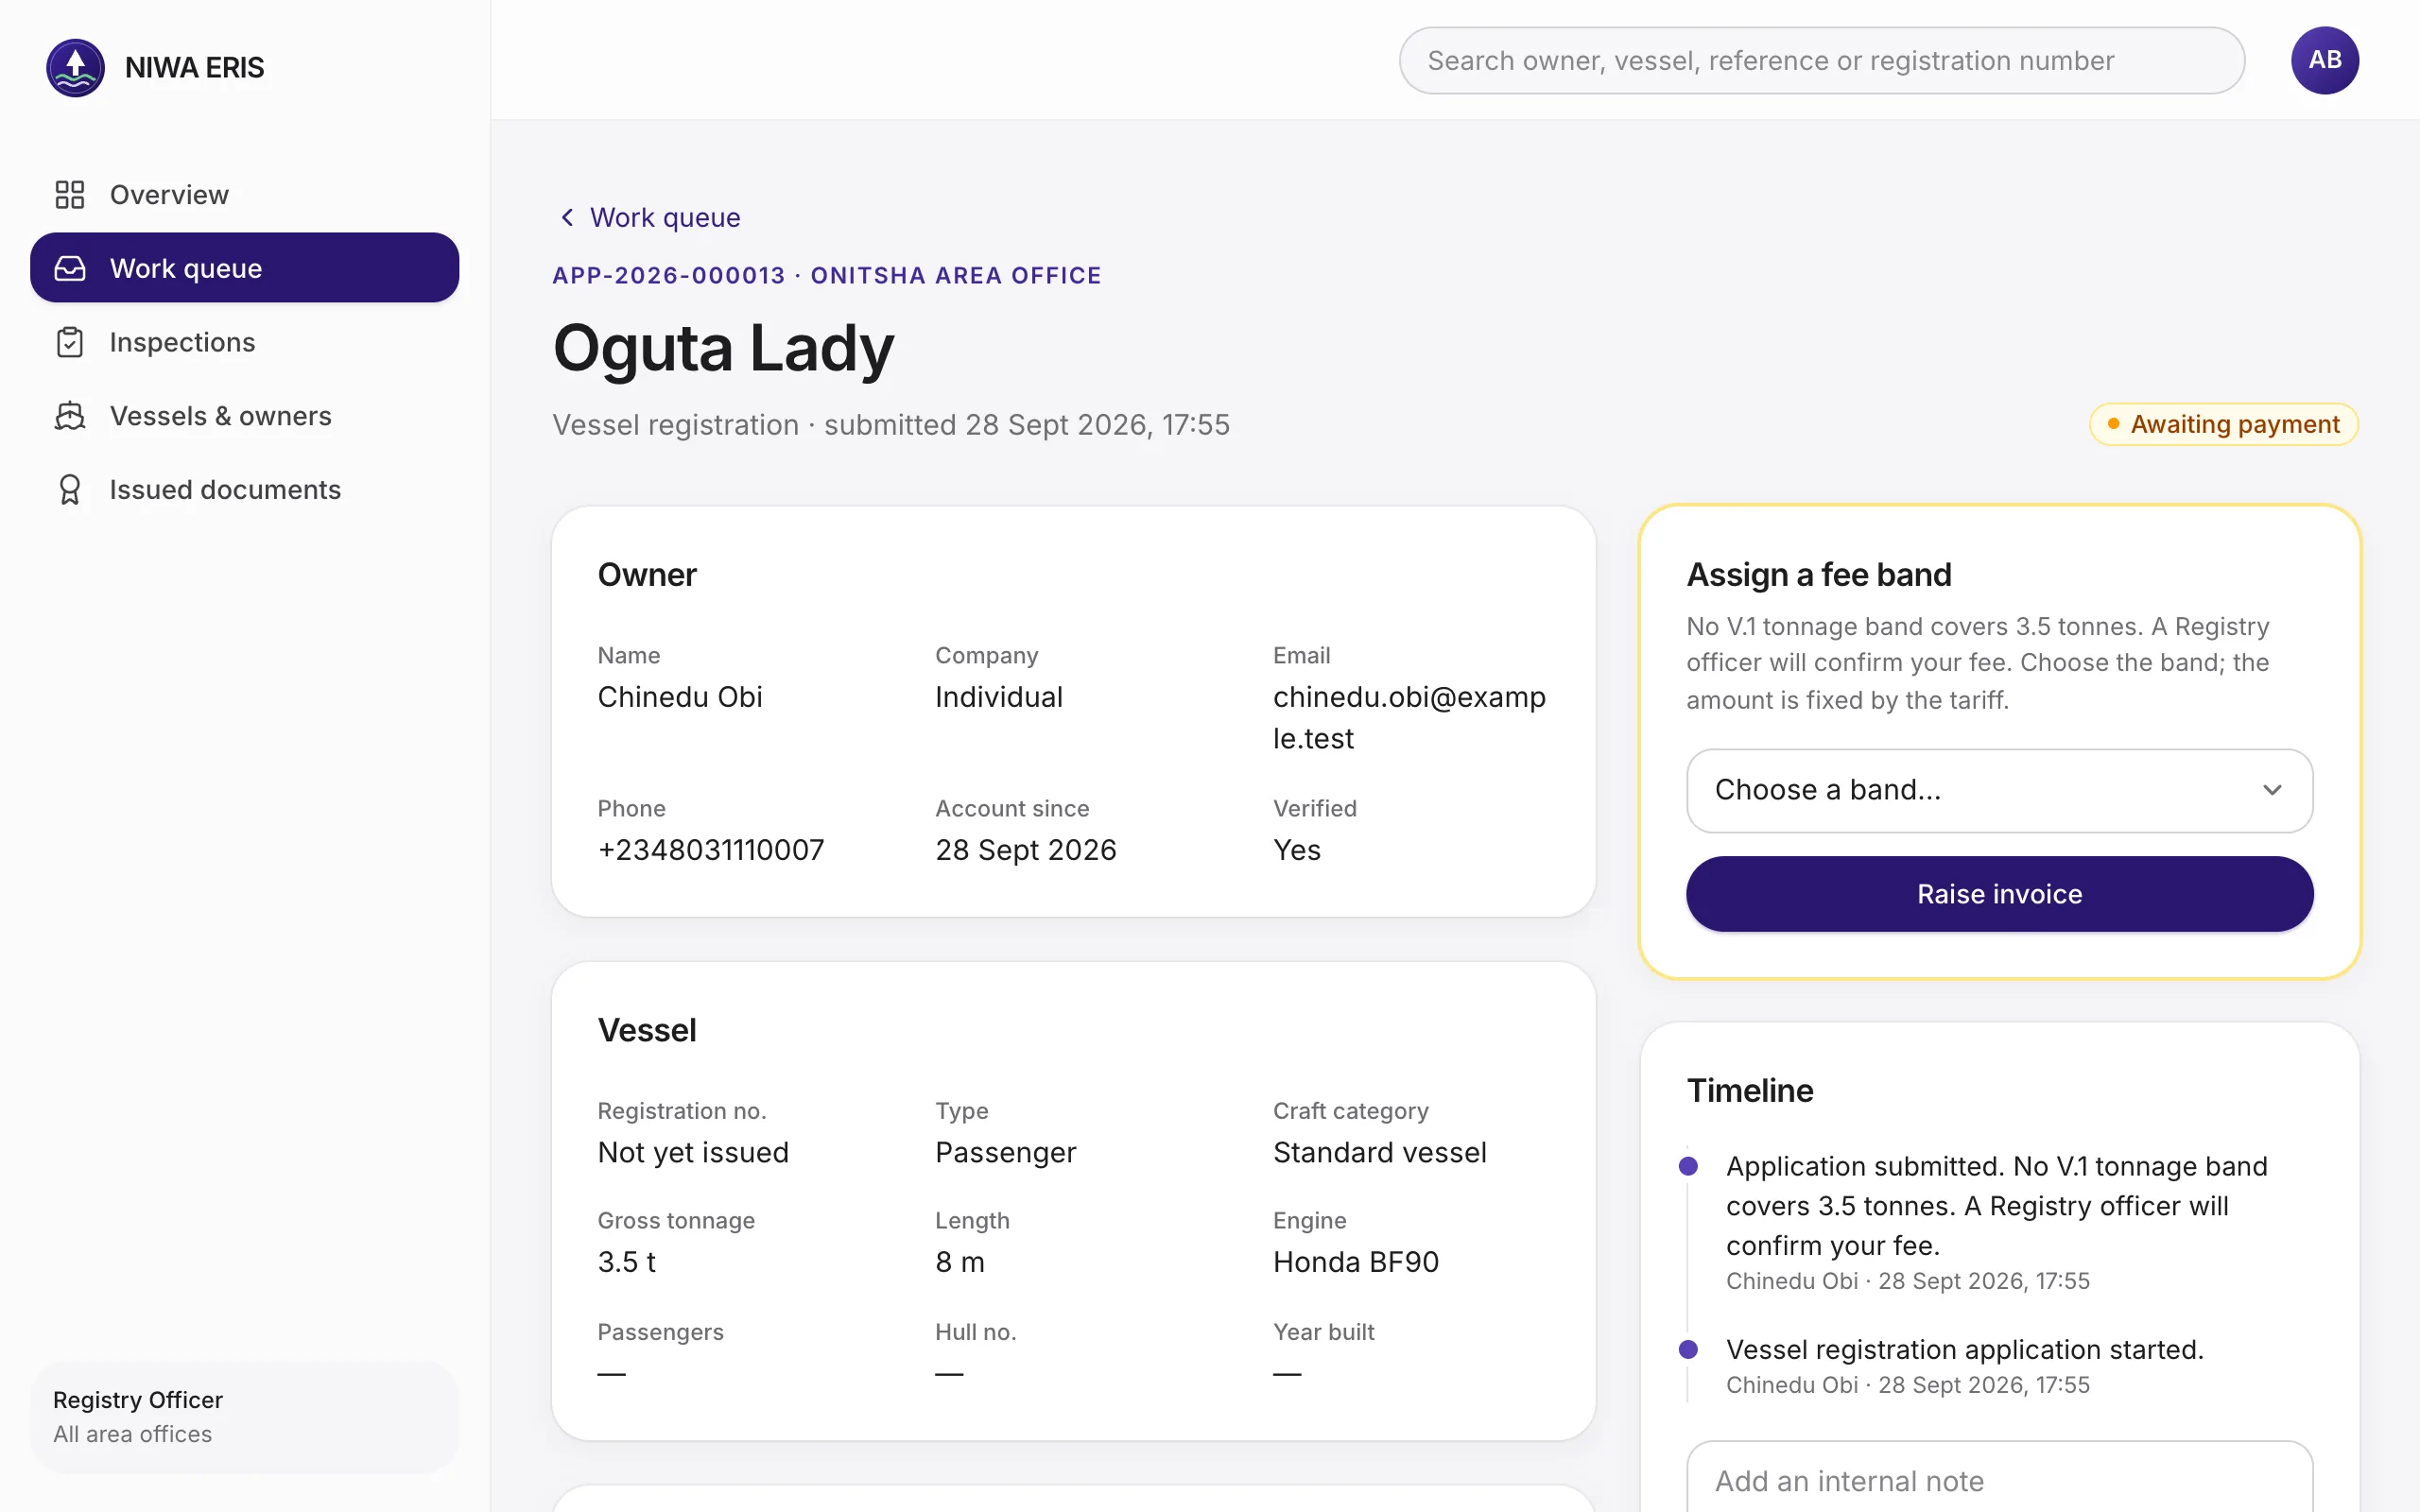Click the Raise invoice button
The image size is (2420, 1512).
pos(1999,894)
